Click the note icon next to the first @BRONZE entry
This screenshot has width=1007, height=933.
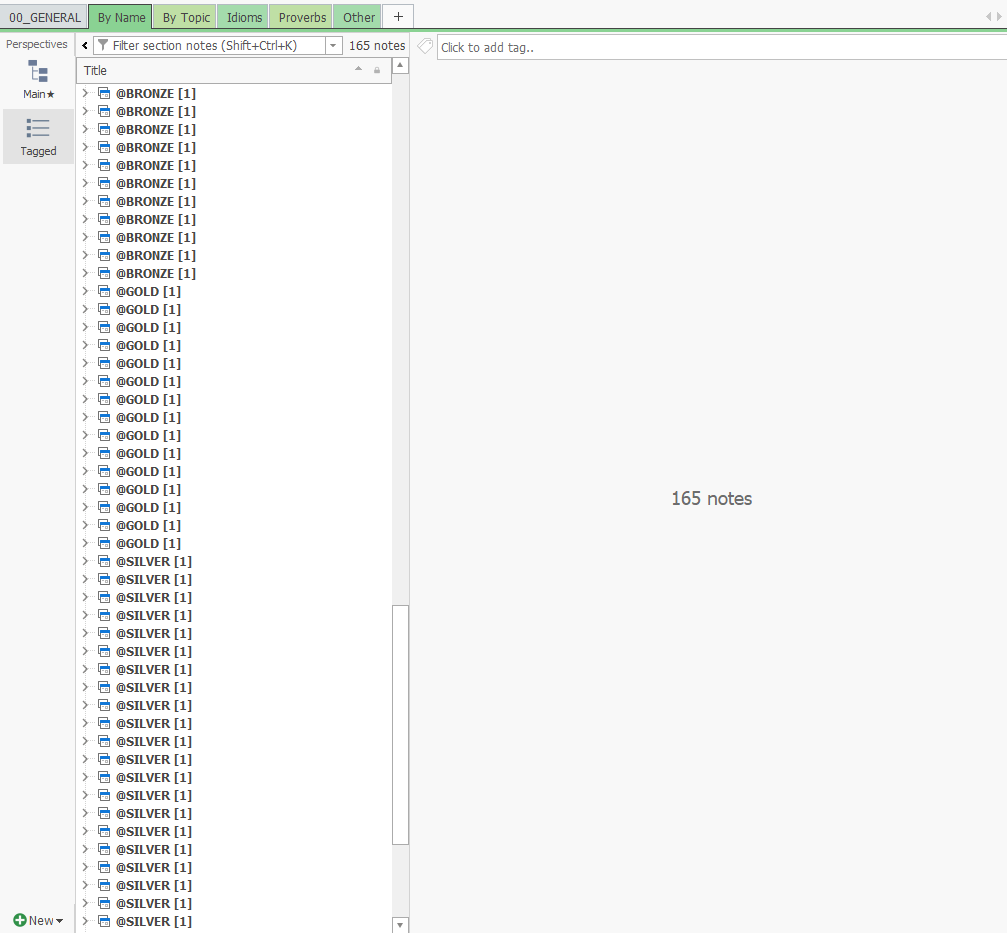pos(104,92)
